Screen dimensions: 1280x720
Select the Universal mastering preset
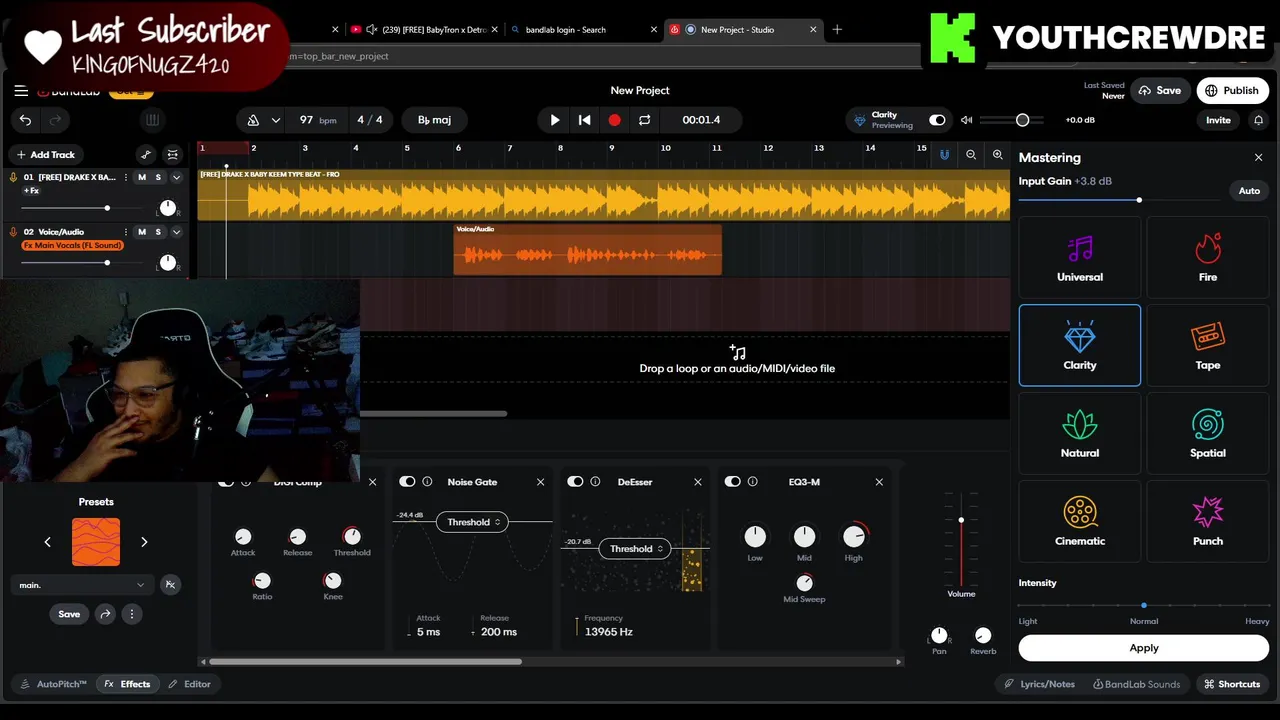[x=1080, y=258]
